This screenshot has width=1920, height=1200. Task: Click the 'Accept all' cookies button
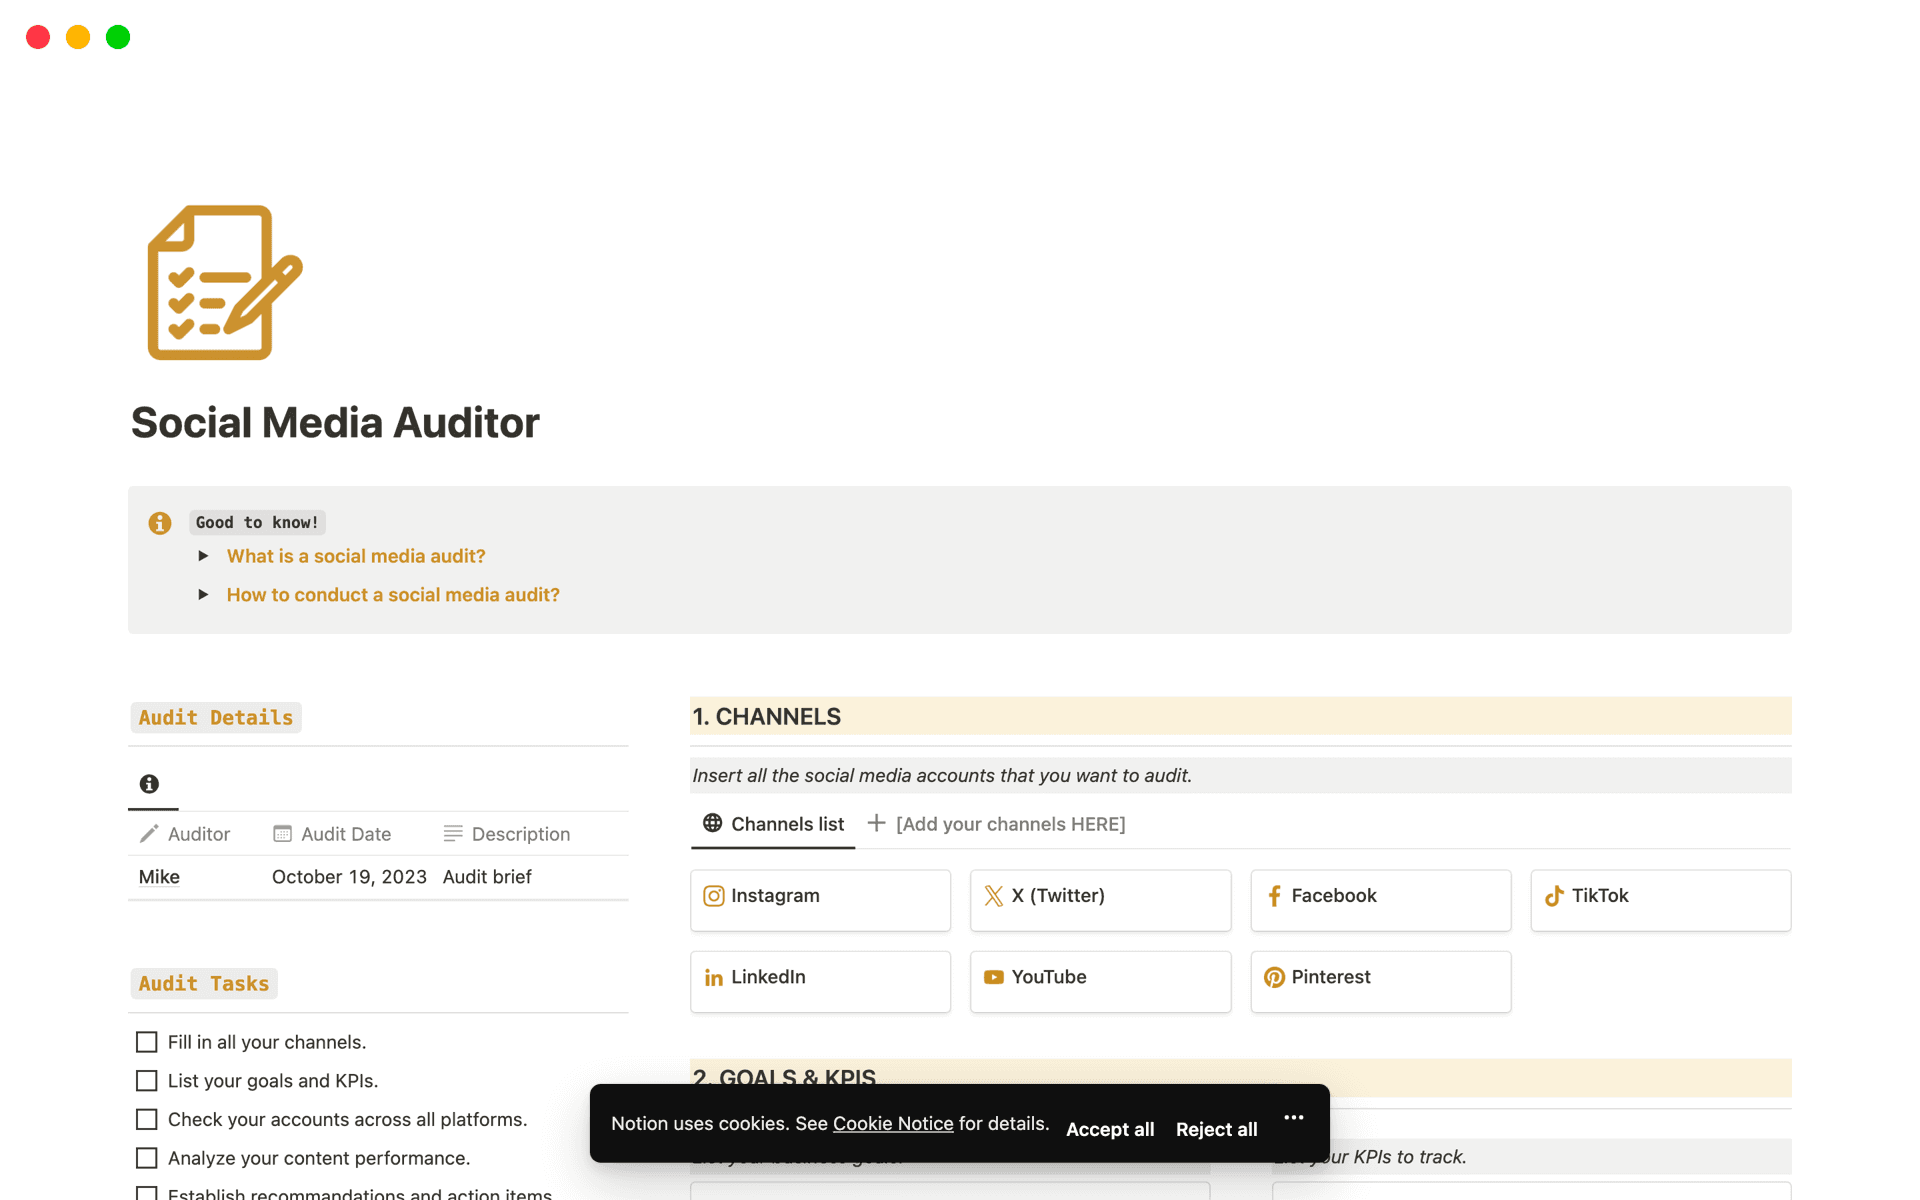click(1109, 1129)
